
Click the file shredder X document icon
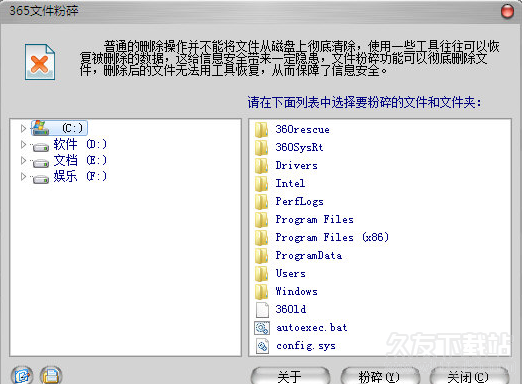[40, 62]
